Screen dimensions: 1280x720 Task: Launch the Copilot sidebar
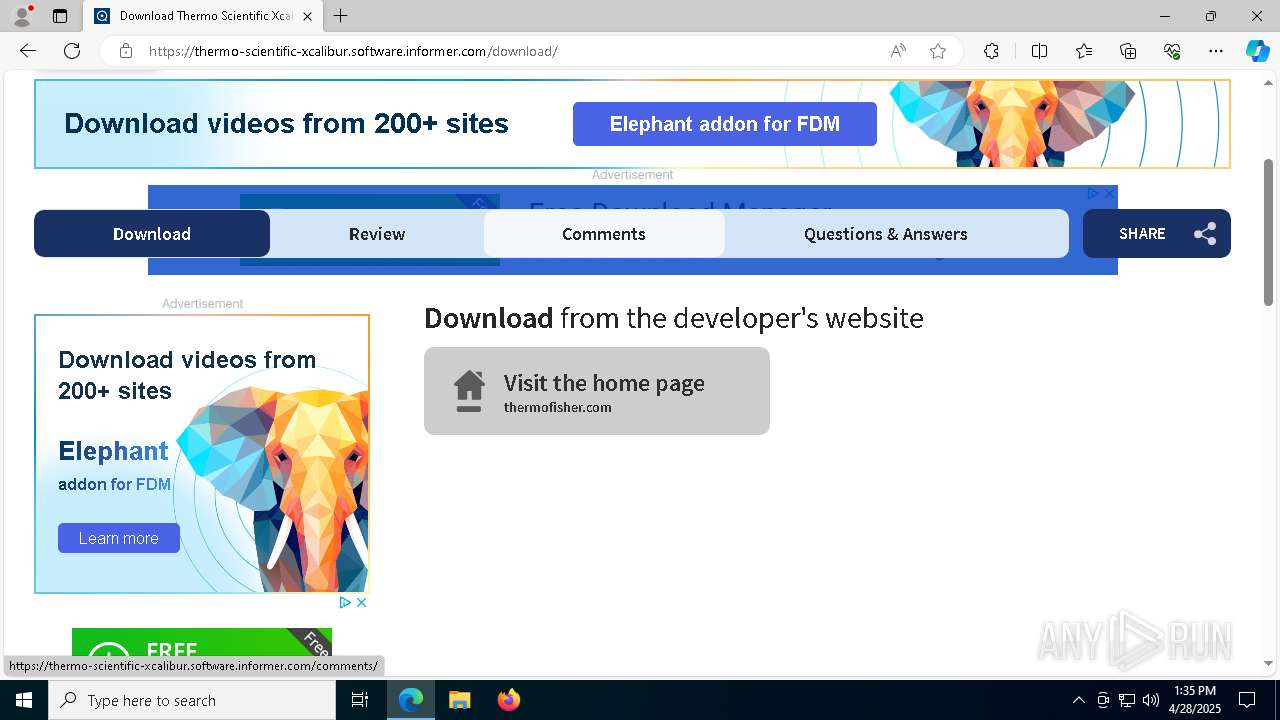pos(1257,51)
